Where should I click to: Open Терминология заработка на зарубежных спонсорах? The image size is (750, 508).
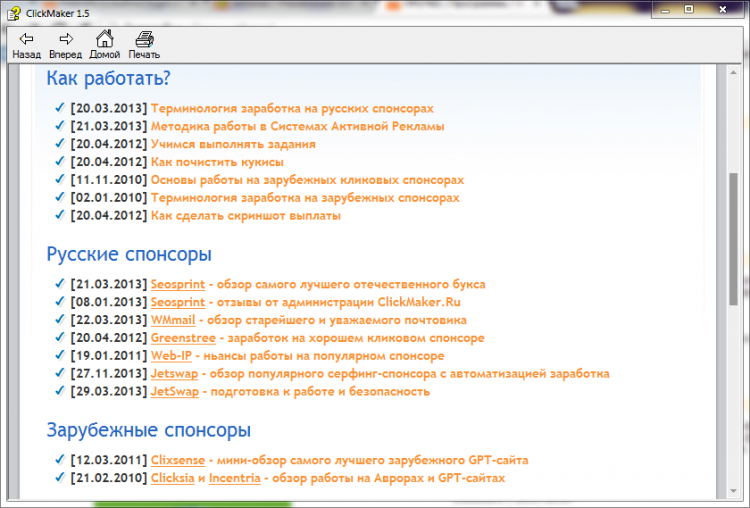(x=305, y=198)
